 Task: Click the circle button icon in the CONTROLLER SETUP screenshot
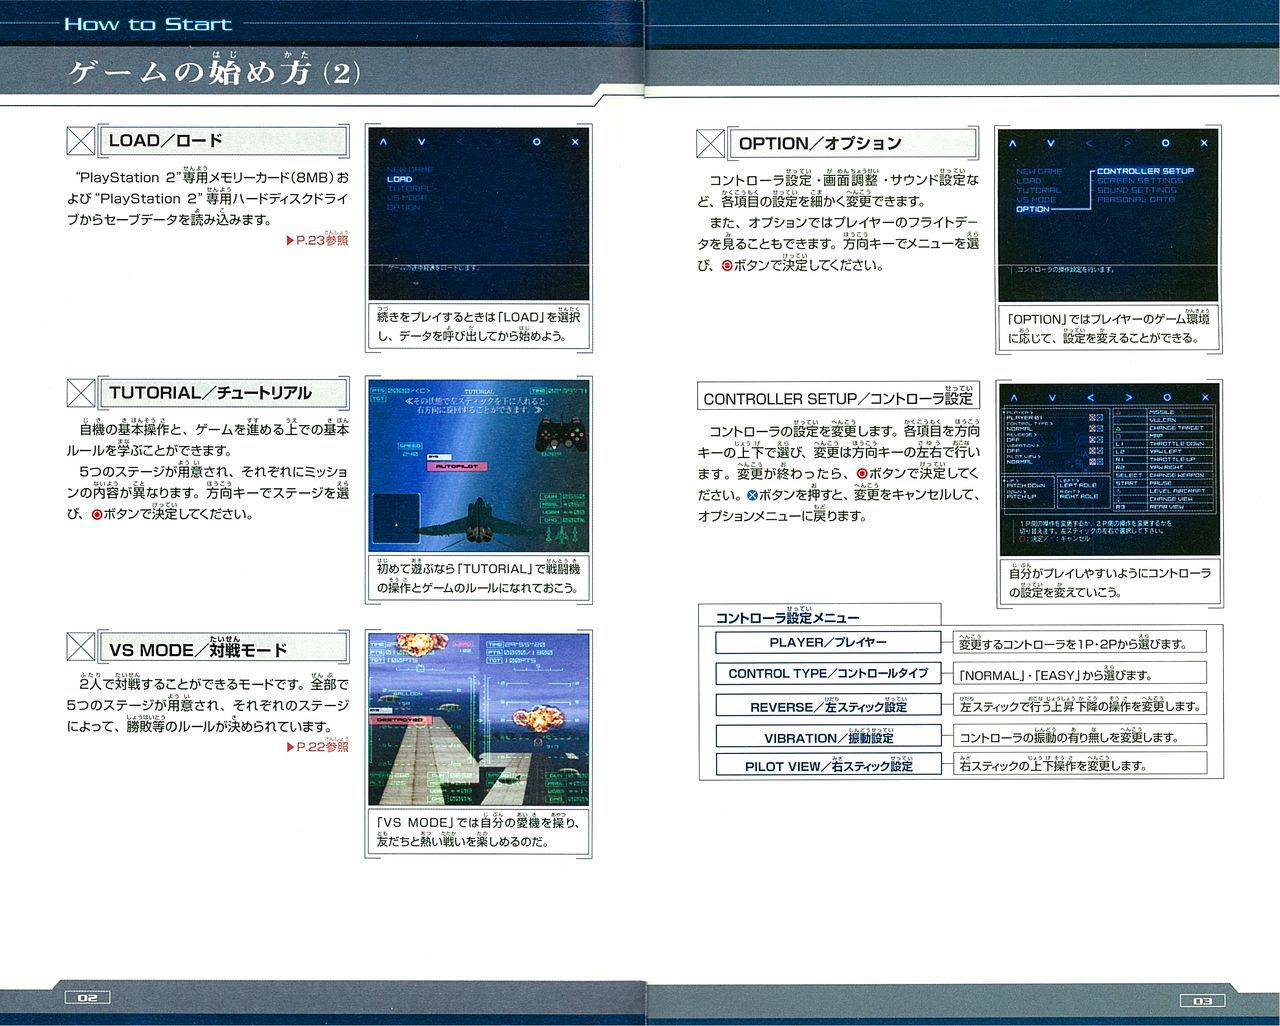1167,398
